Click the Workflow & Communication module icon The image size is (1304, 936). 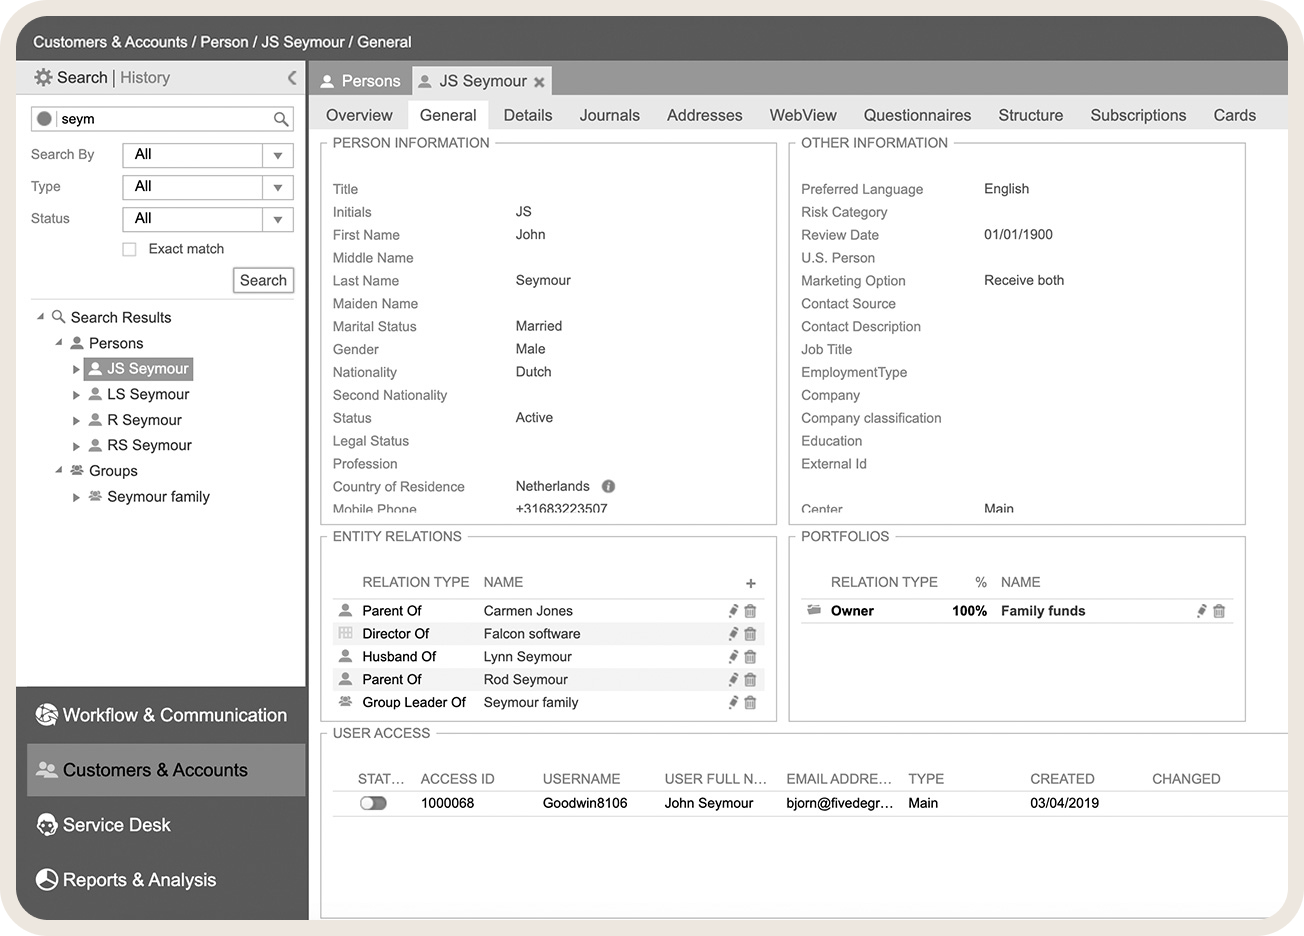point(46,715)
